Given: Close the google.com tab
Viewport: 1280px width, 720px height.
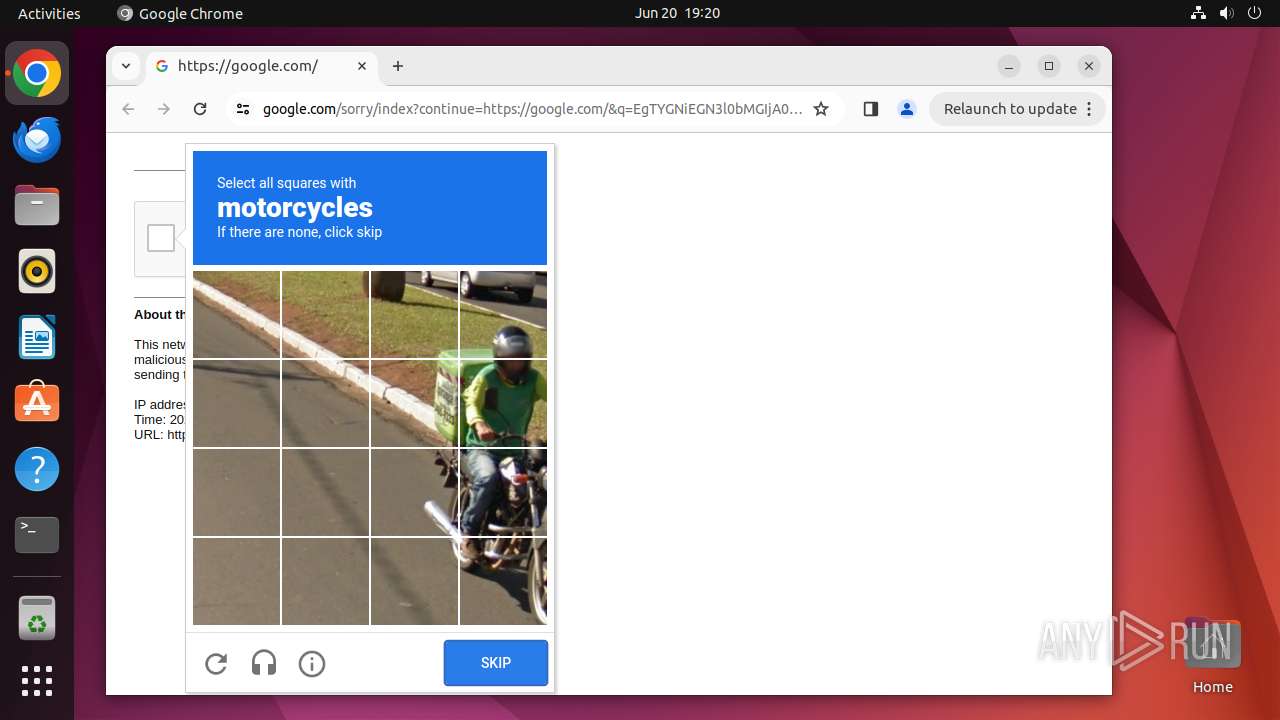Looking at the screenshot, I should click(x=362, y=66).
